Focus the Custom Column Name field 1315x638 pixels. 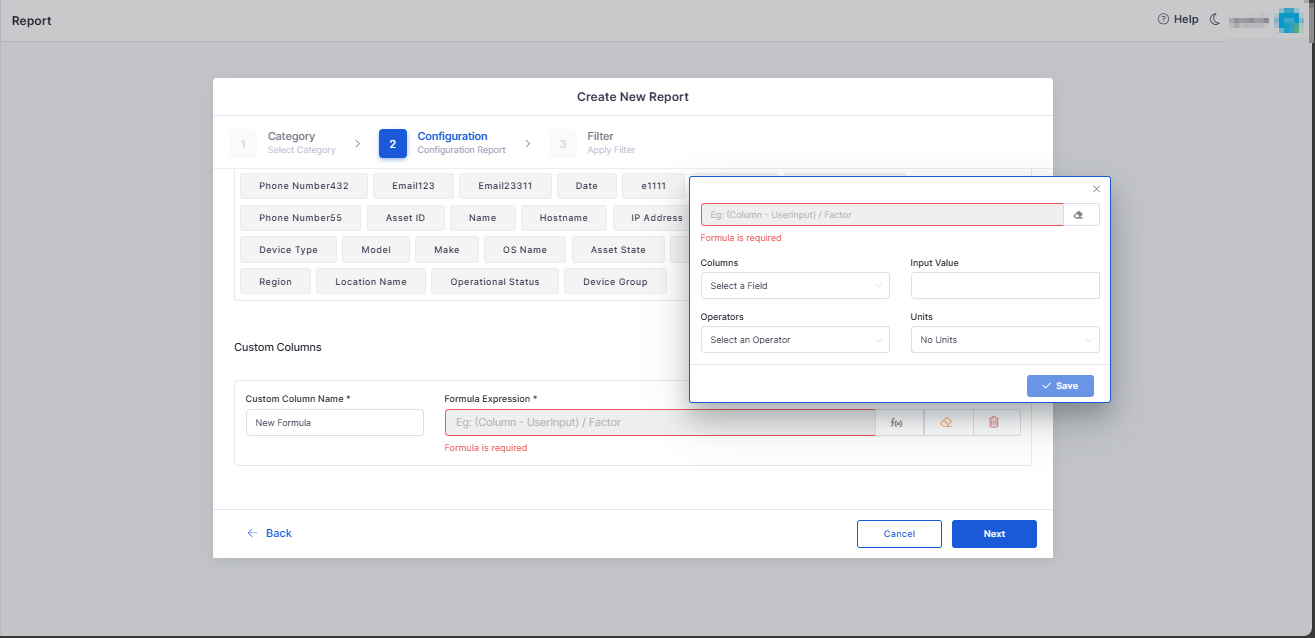click(334, 423)
